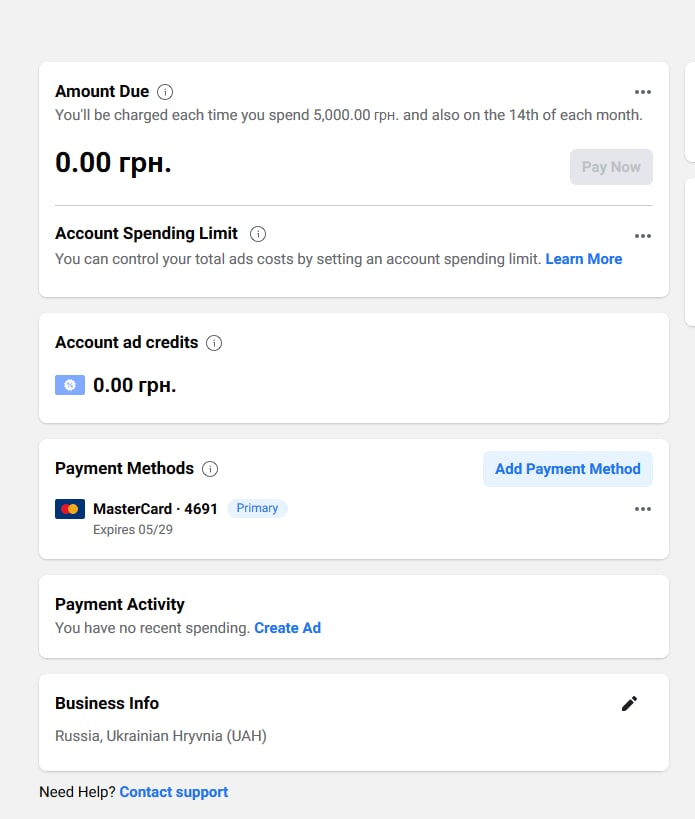Click the Primary badge on MasterCard
695x819 pixels.
tap(257, 508)
